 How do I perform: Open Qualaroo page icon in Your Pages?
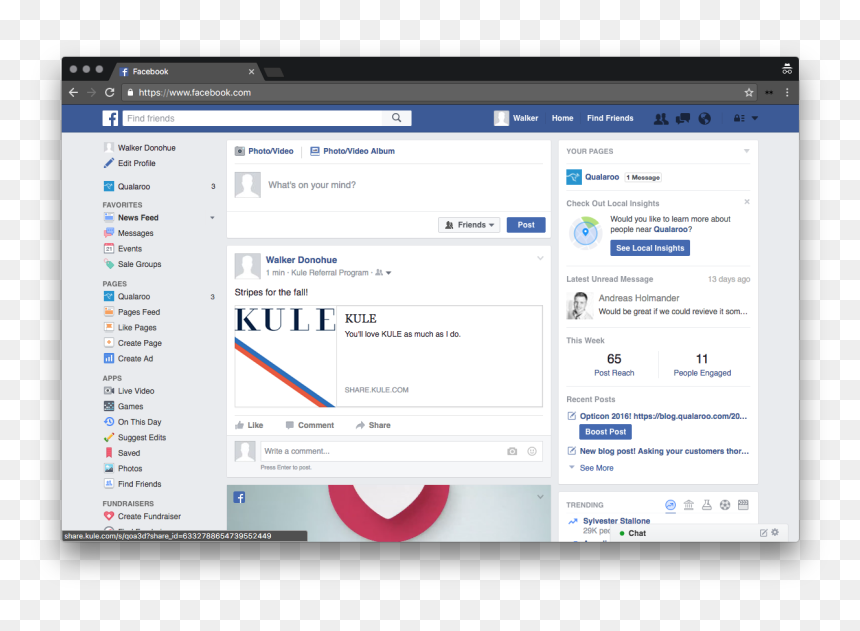pyautogui.click(x=574, y=177)
